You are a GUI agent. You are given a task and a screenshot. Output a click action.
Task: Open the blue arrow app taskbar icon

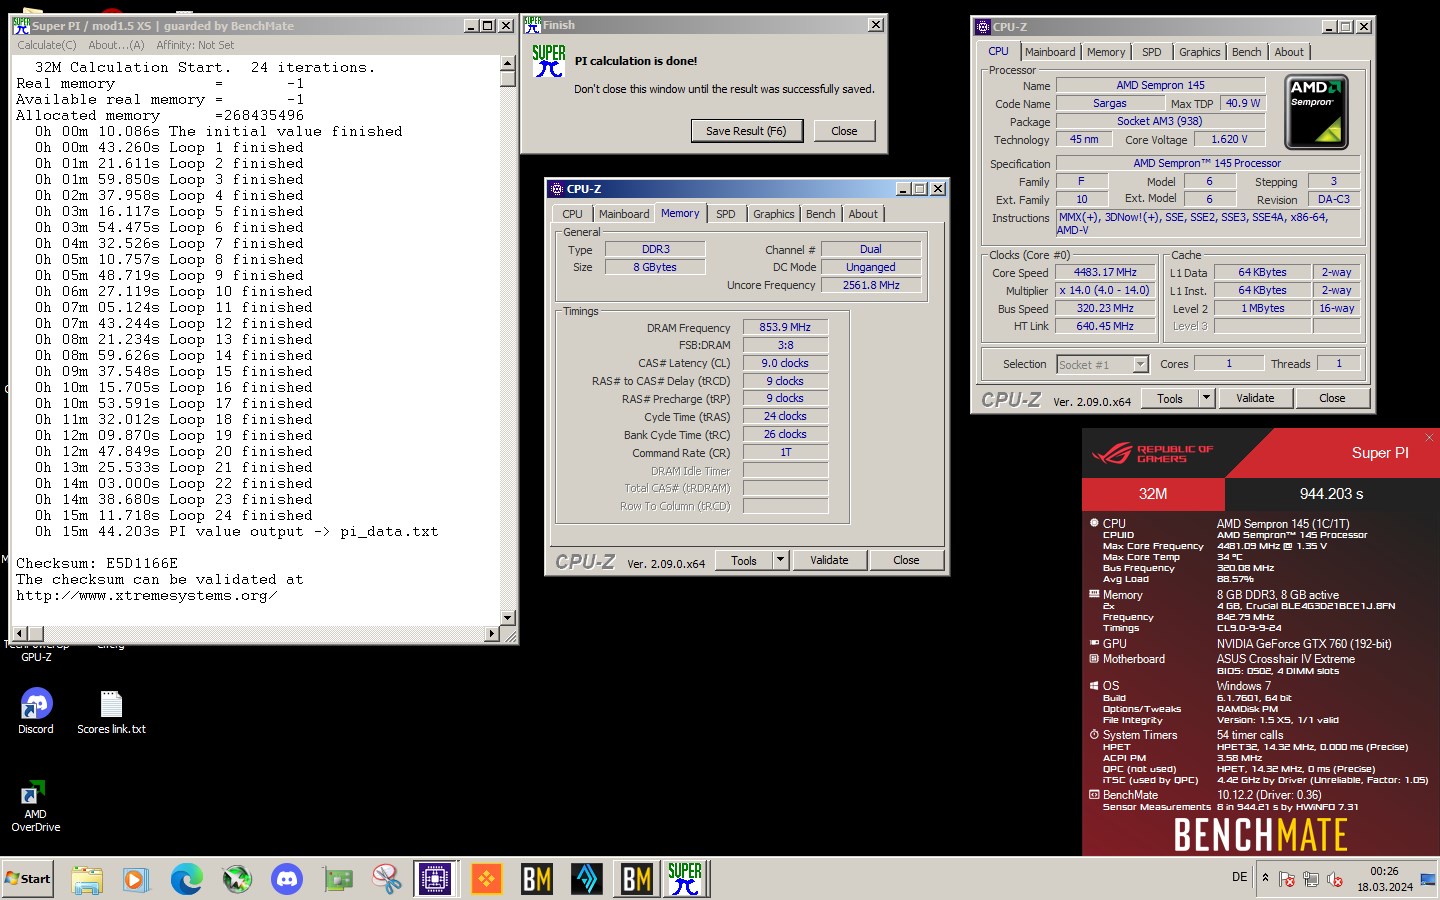coord(587,879)
